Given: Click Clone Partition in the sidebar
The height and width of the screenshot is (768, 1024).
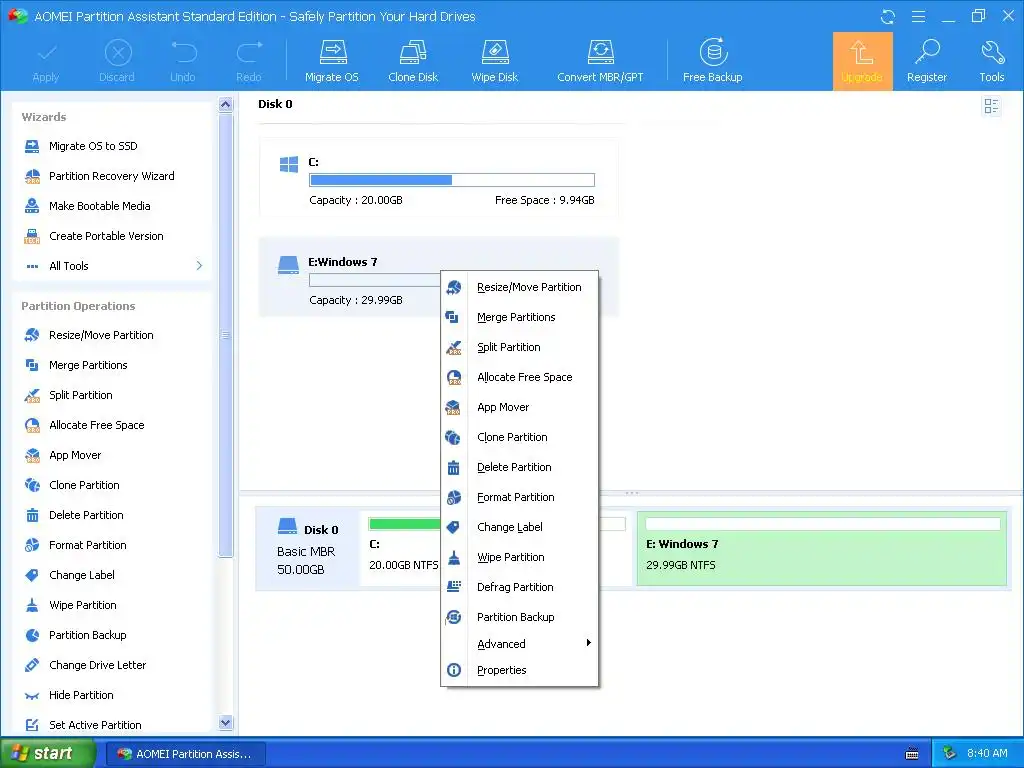Looking at the screenshot, I should [84, 485].
